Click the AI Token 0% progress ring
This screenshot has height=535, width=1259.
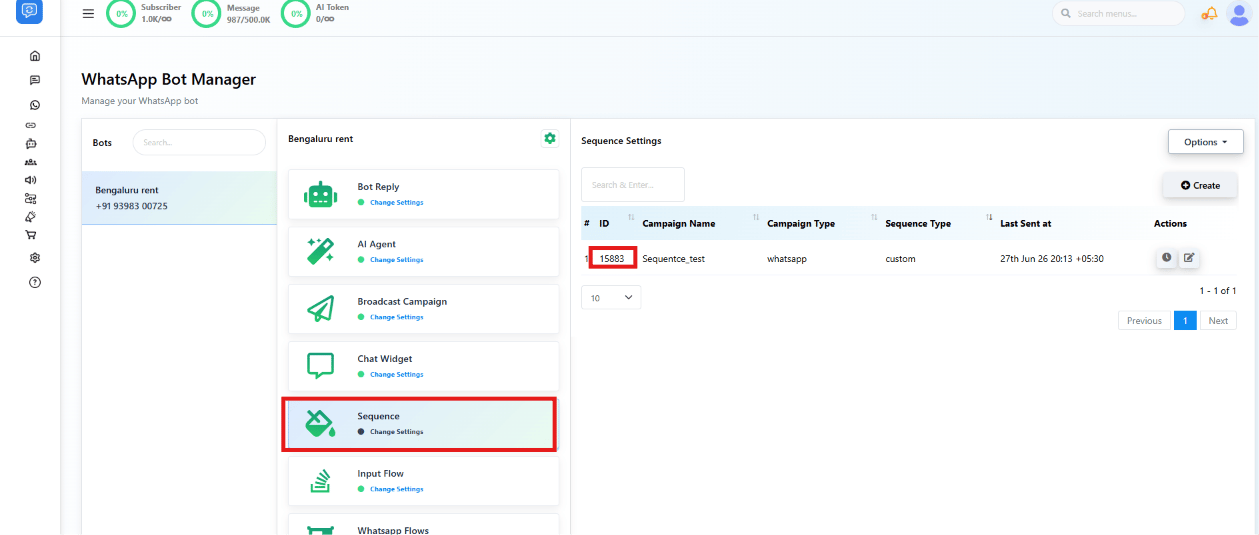click(295, 14)
